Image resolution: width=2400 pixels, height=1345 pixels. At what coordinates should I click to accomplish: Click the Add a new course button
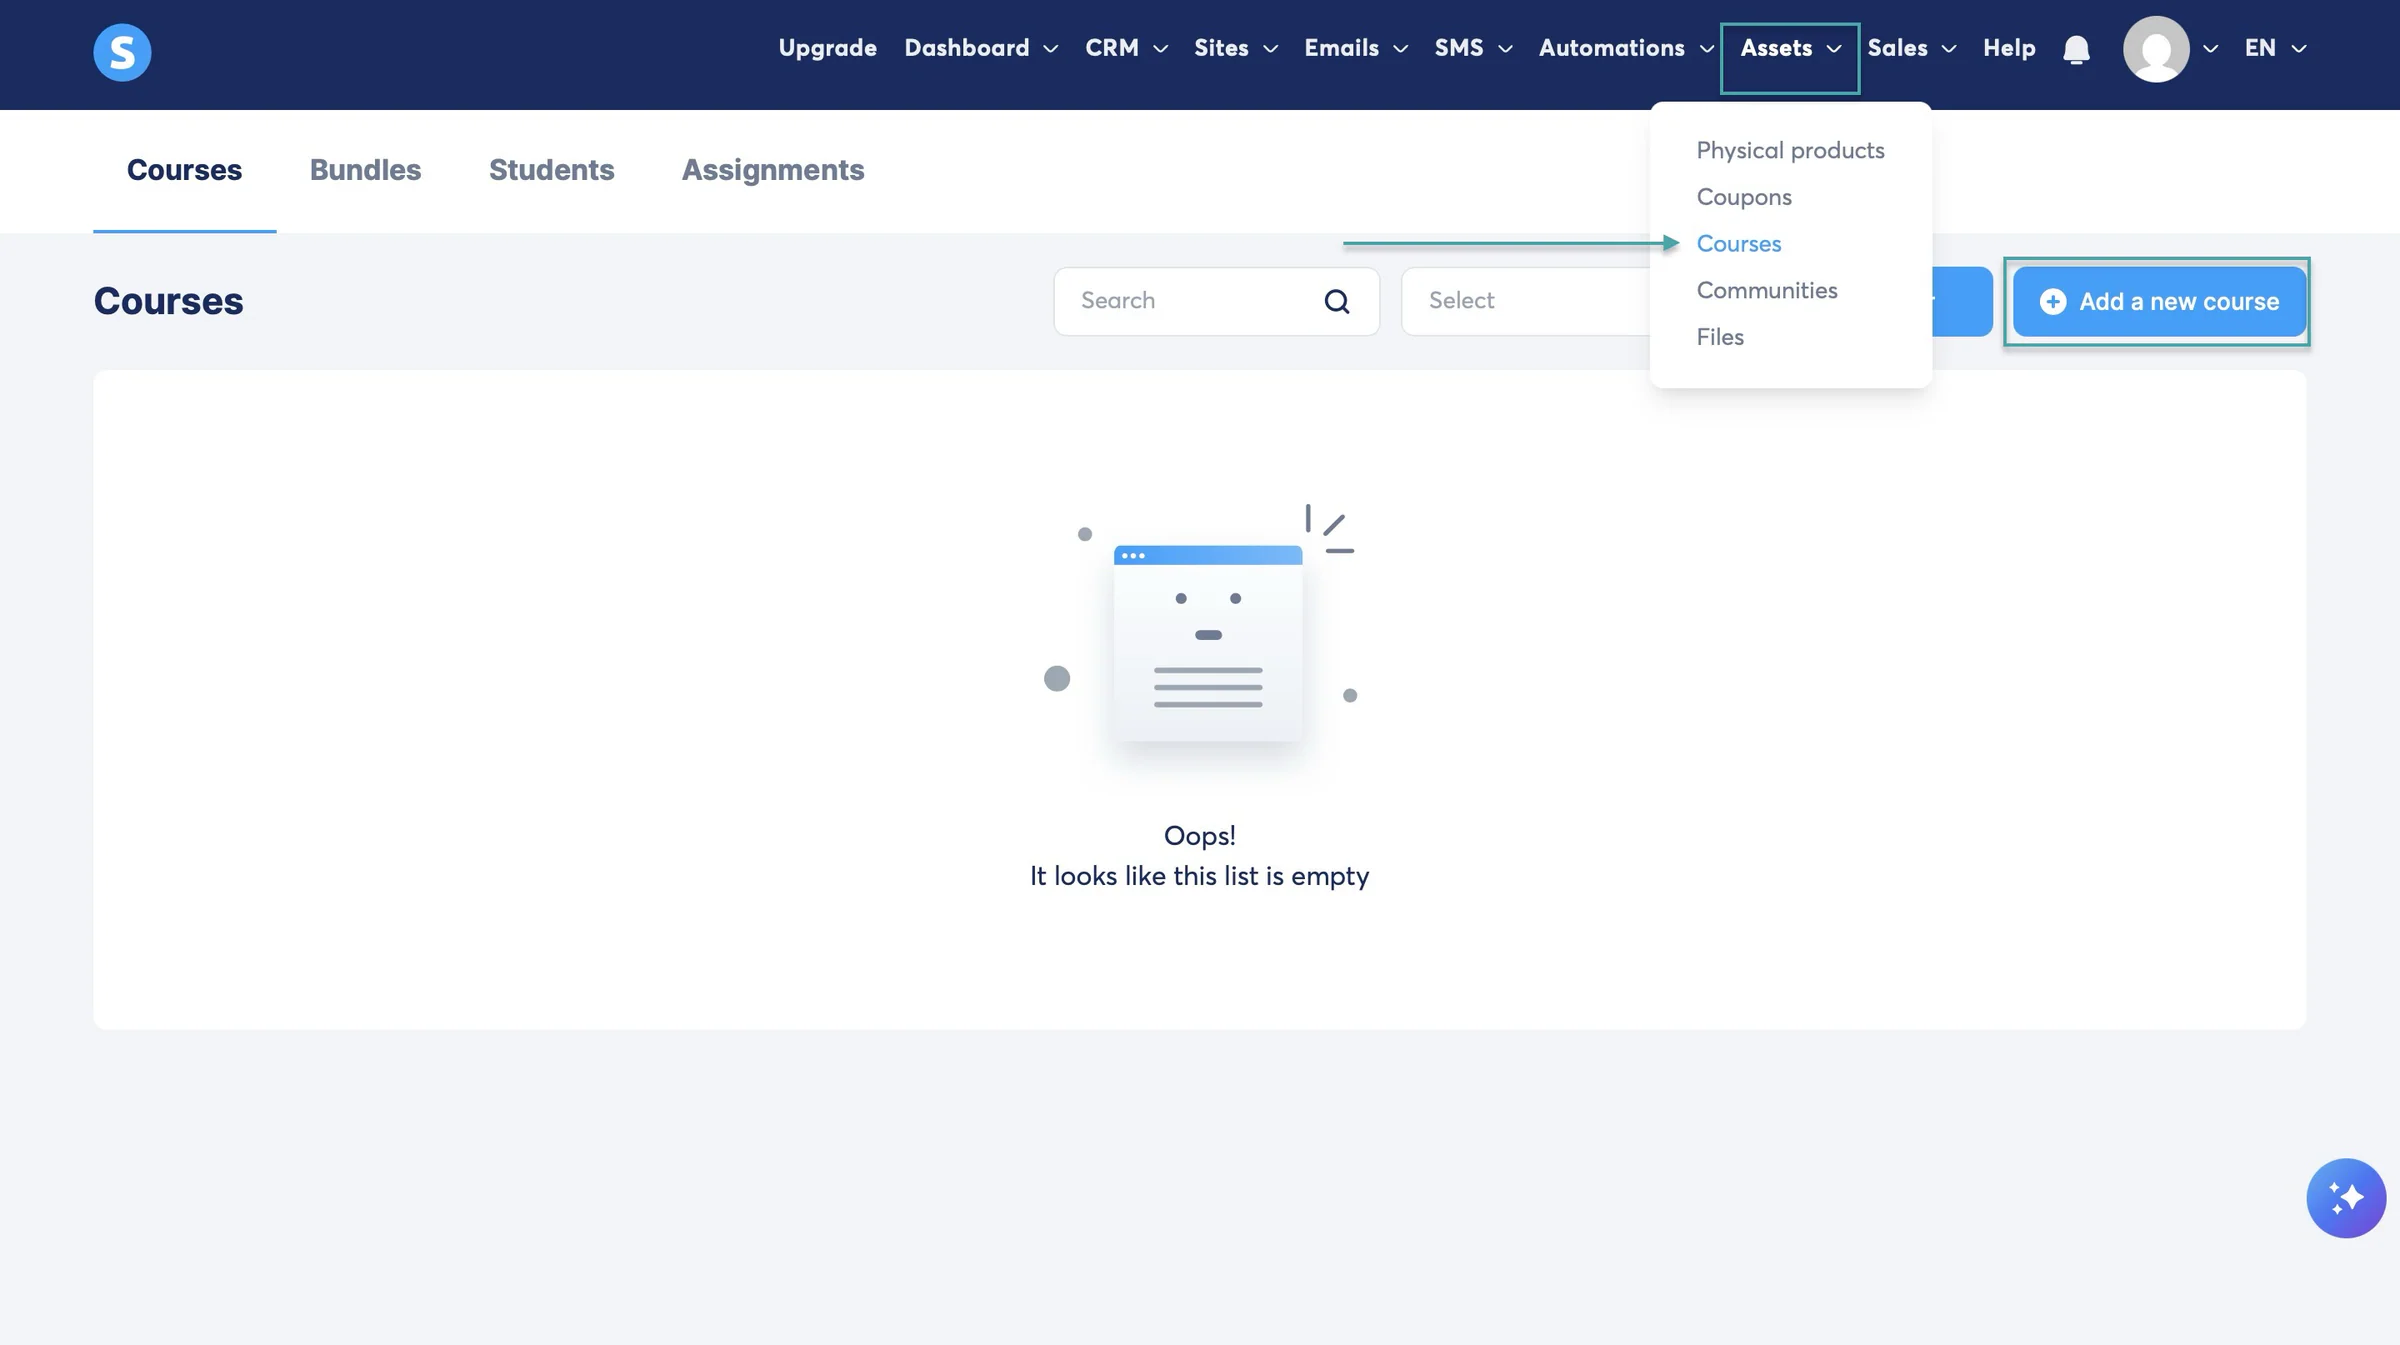tap(2159, 301)
